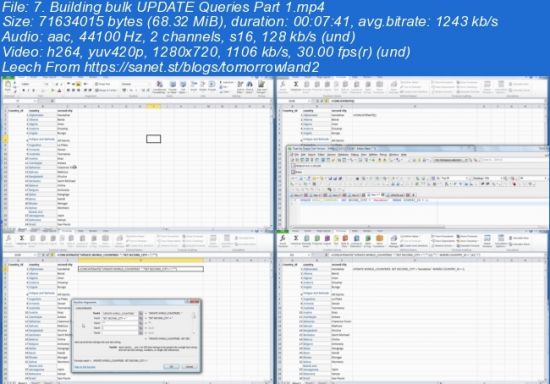Click Text2 field in Function Arguments dialog
Screen dimensions: 550x384
(x=120, y=318)
